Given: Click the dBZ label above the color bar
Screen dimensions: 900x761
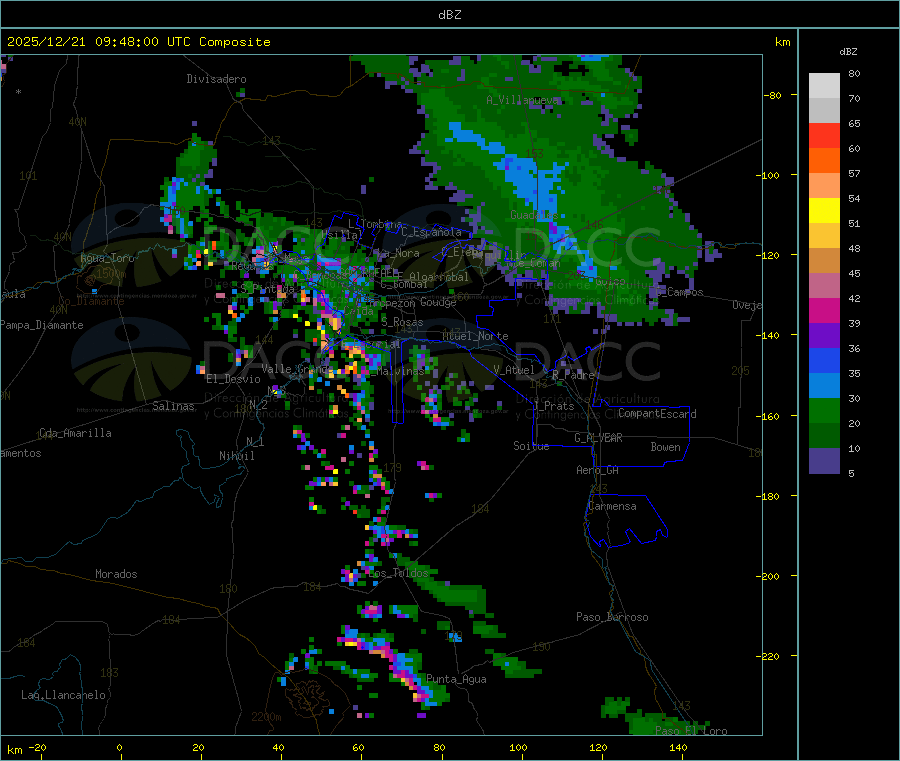Looking at the screenshot, I should tap(848, 52).
